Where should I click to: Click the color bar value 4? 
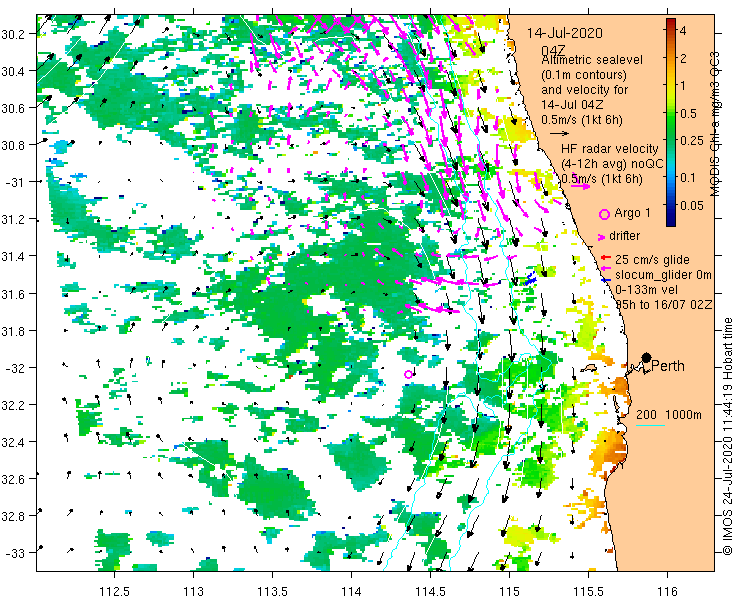[x=683, y=31]
